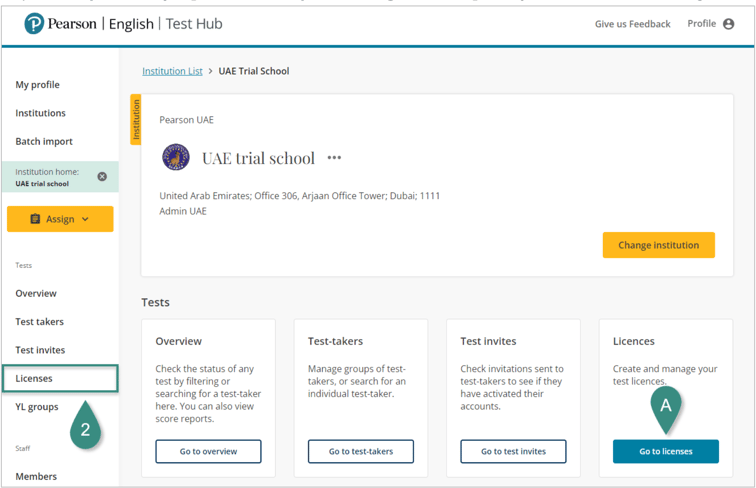
Task: Select Test takers in the sidebar
Action: point(39,322)
